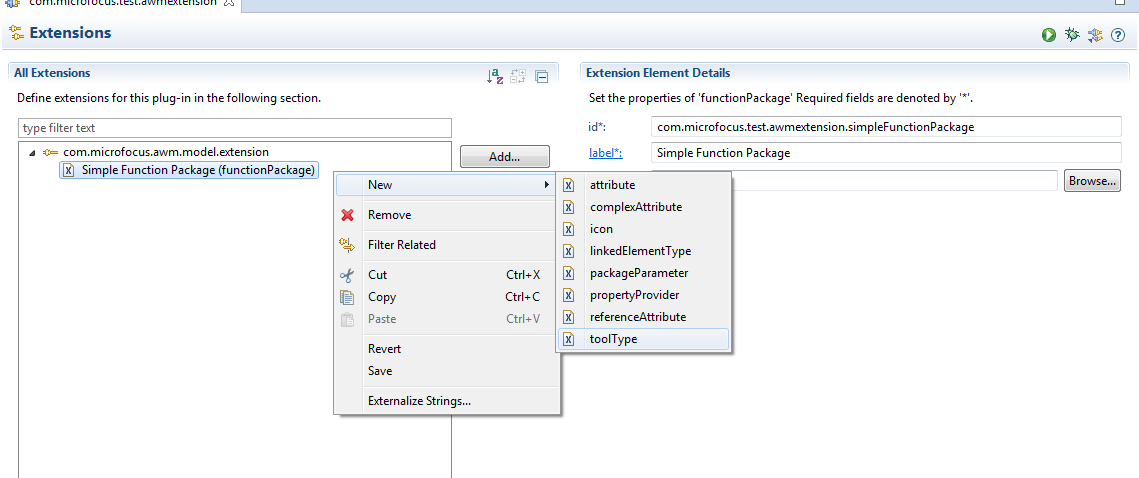1139x478 pixels.
Task: Click the Collapse All icon
Action: (x=541, y=76)
